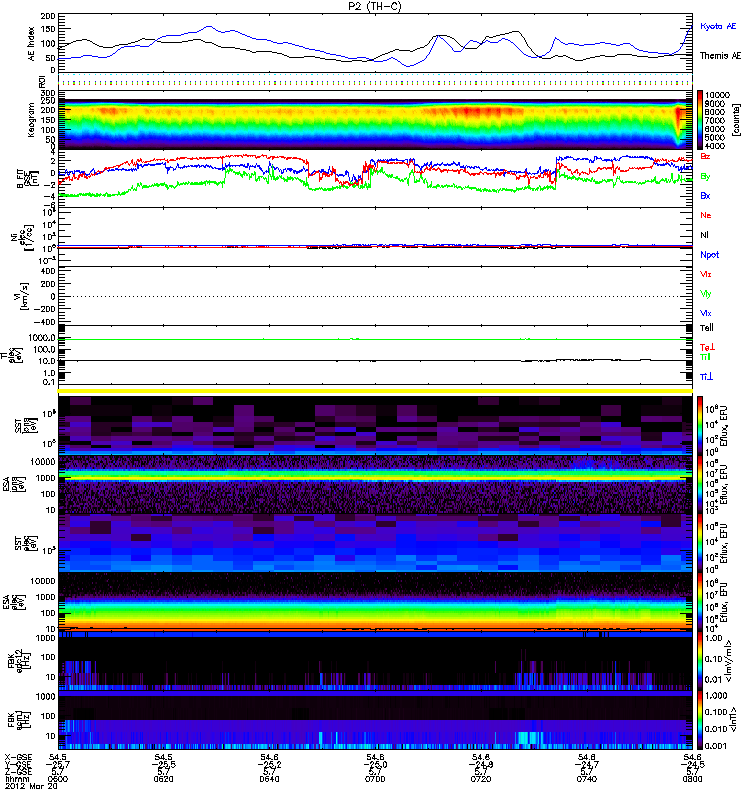The height and width of the screenshot is (800, 750).
Task: Click the 0640 time axis label
Action: (269, 779)
